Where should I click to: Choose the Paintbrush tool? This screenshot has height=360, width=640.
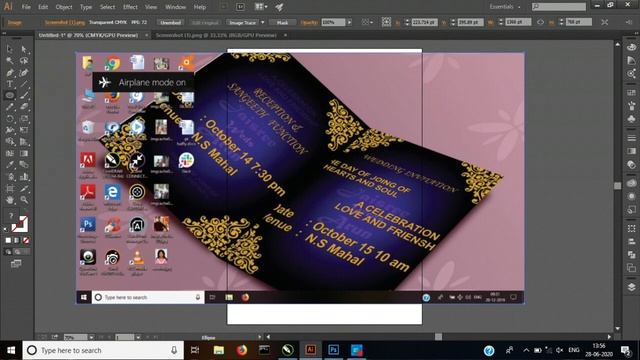pyautogui.click(x=24, y=96)
